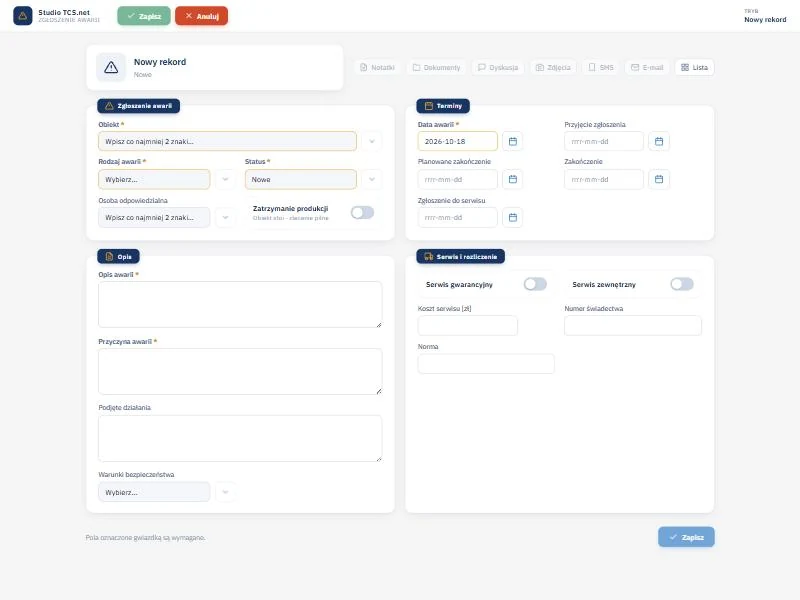Expand the Rodzaj awarii dropdown arrow
Image resolution: width=800 pixels, height=600 pixels.
225,179
